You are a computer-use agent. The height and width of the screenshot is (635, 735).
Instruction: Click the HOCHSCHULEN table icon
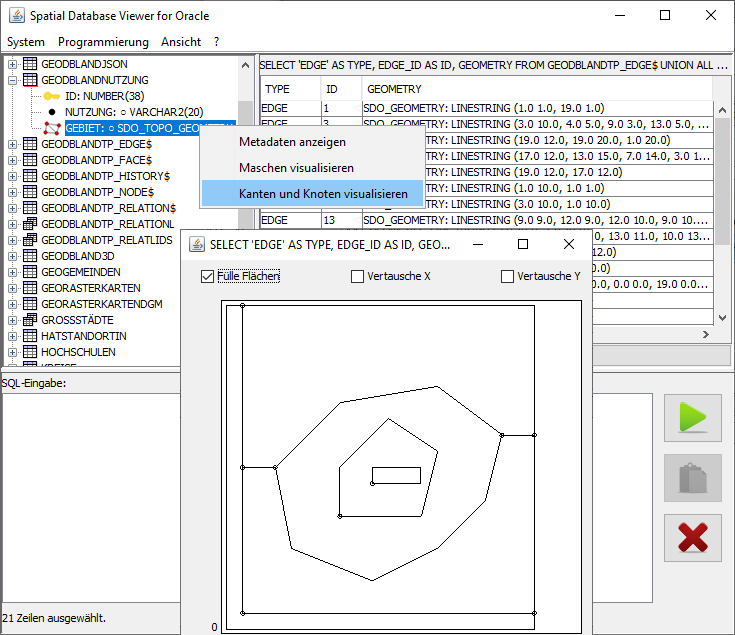30,351
